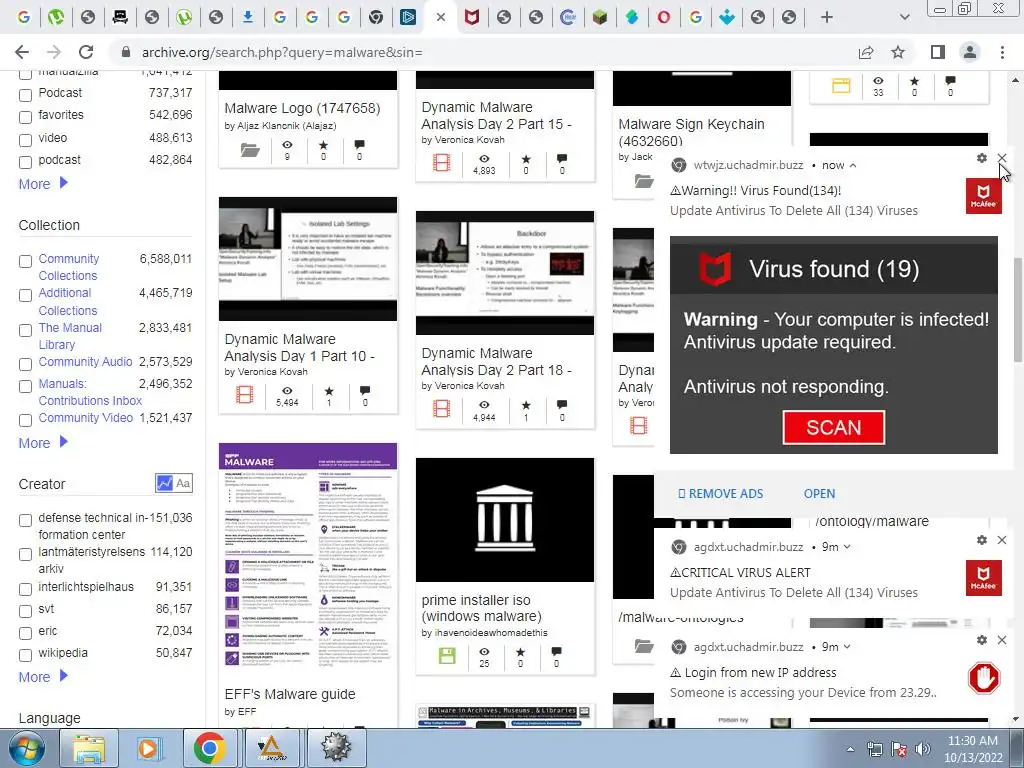Dismiss the Login from new IP notification
This screenshot has width=1024, height=768.
click(1002, 640)
